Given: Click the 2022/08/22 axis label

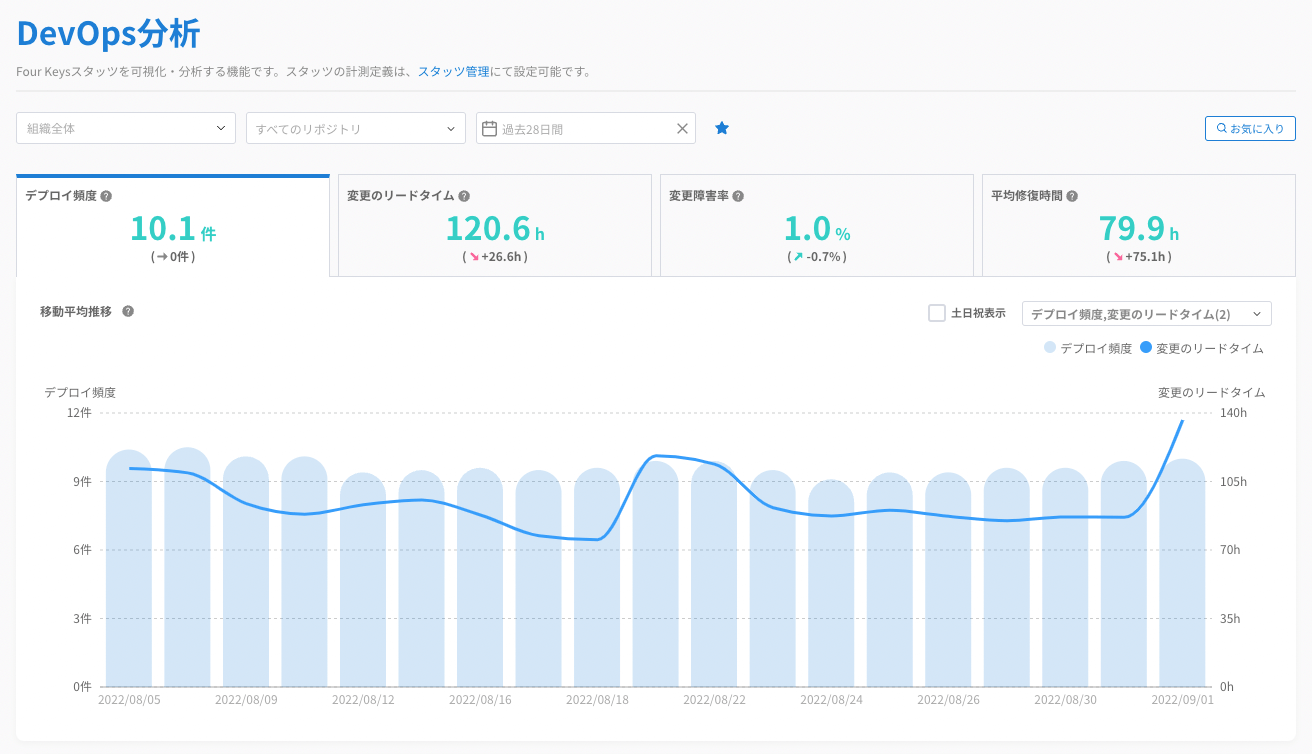Looking at the screenshot, I should click(714, 700).
